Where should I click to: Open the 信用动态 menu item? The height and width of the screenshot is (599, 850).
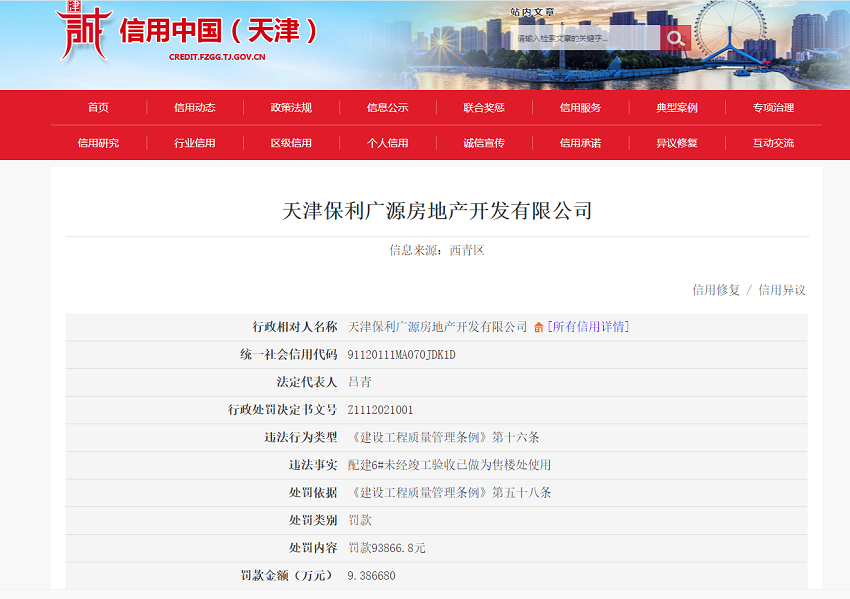tap(195, 108)
